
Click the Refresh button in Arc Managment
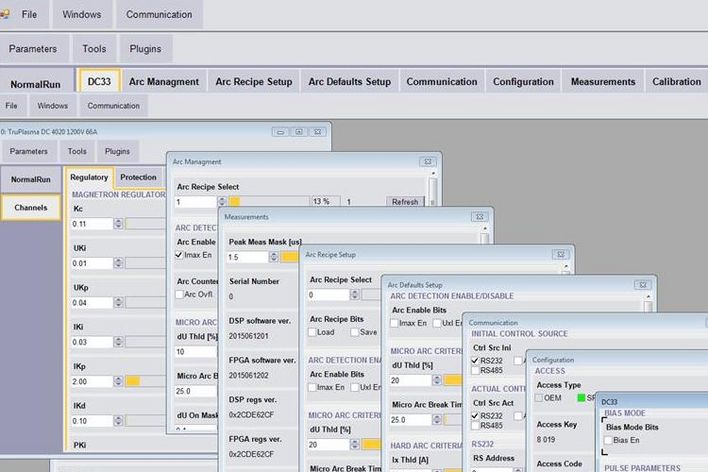click(404, 202)
